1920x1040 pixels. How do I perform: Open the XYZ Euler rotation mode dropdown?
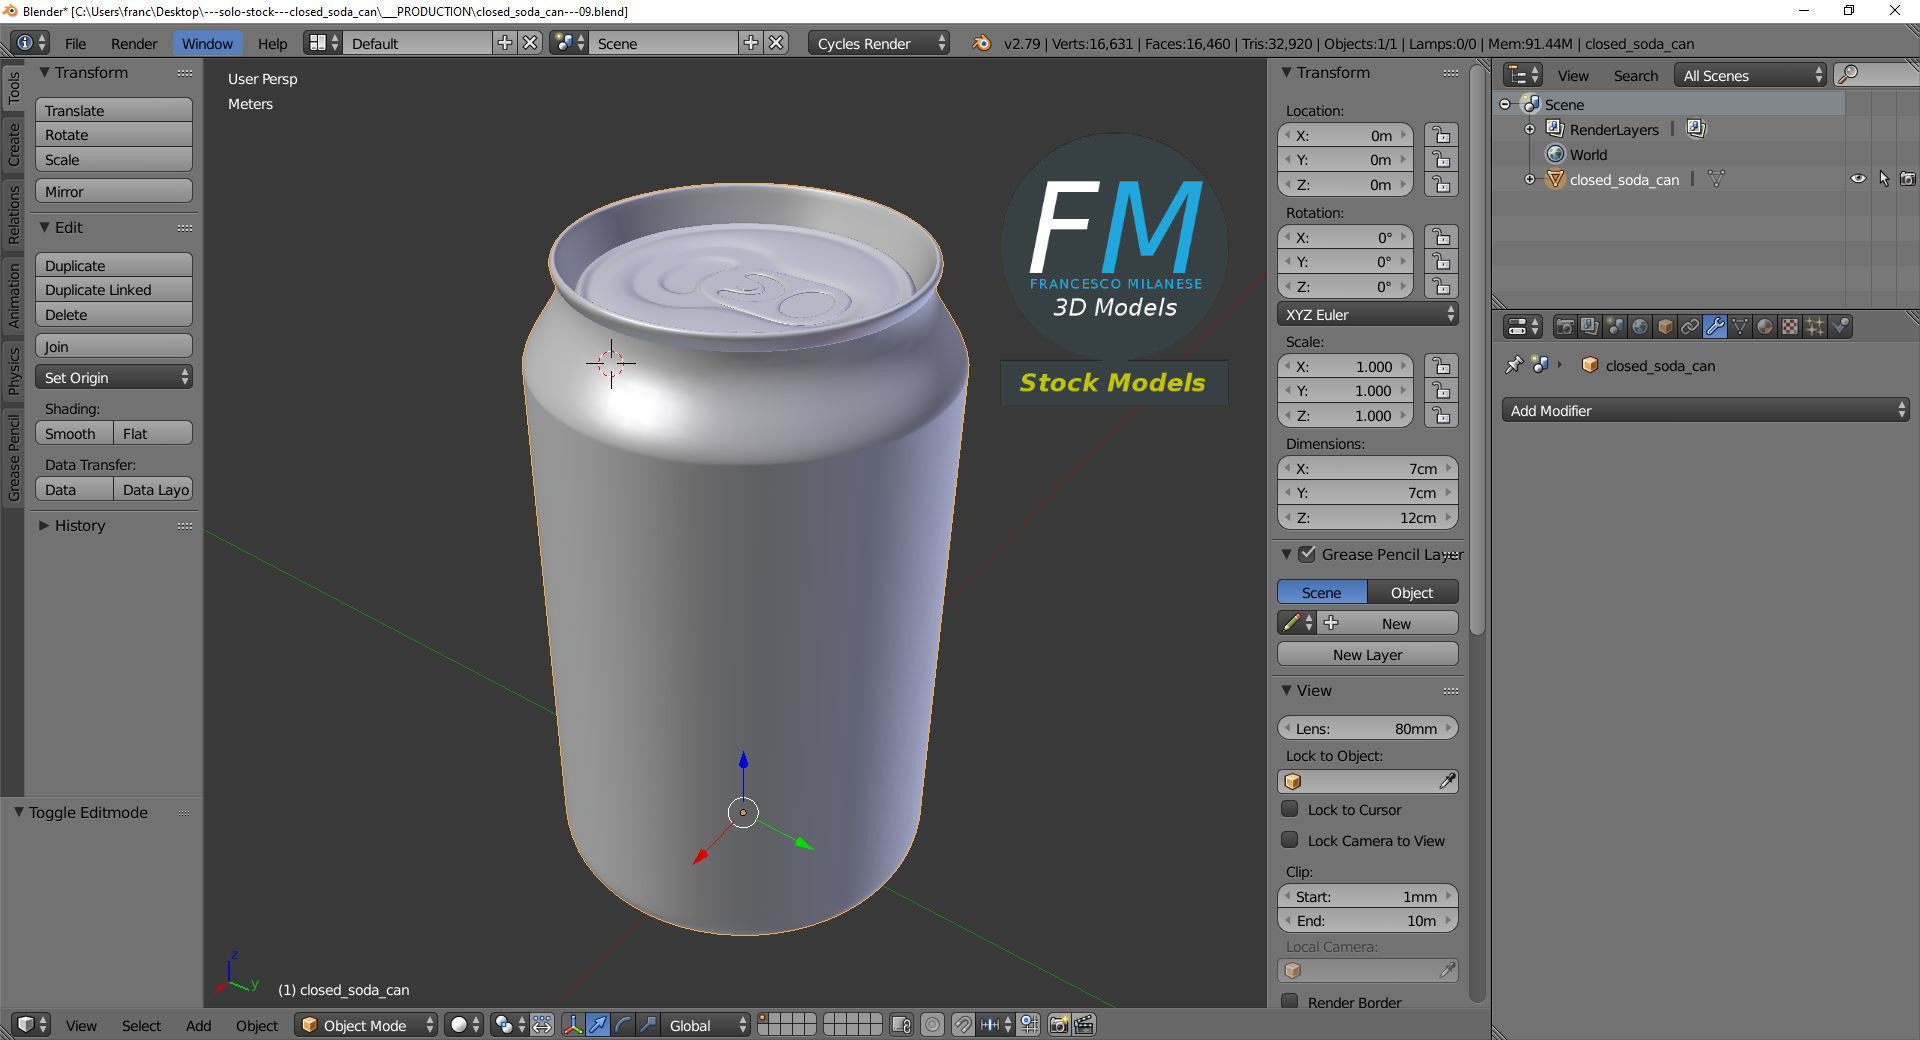coord(1367,314)
